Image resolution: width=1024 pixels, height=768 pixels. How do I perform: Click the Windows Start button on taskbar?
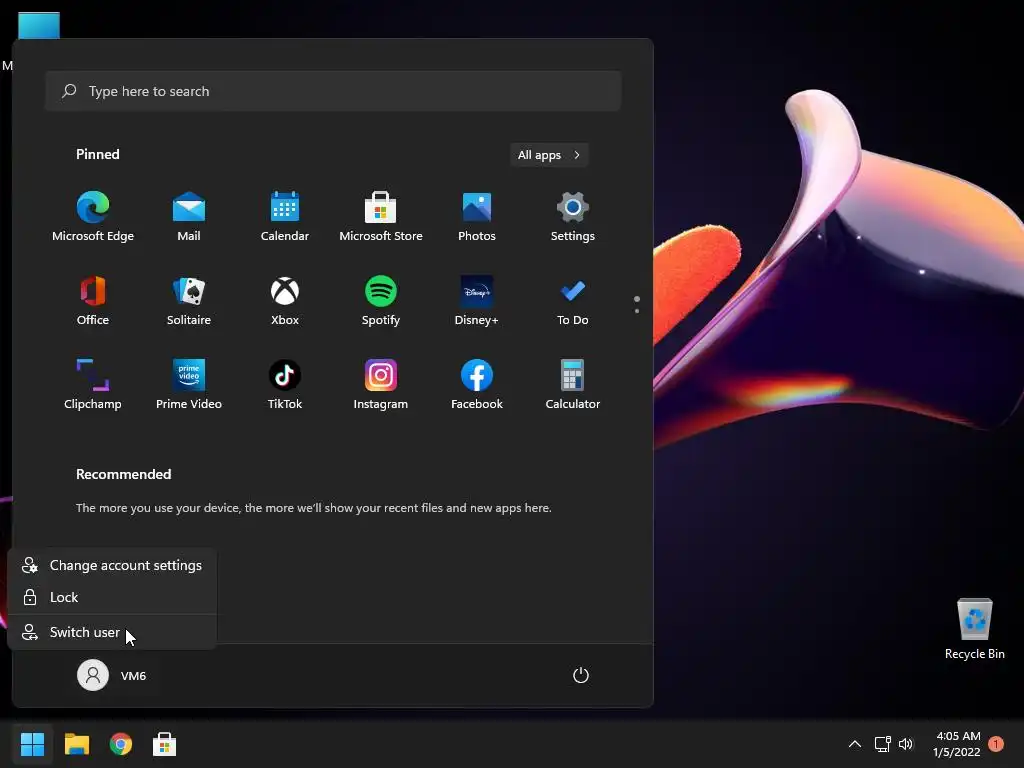pyautogui.click(x=32, y=744)
